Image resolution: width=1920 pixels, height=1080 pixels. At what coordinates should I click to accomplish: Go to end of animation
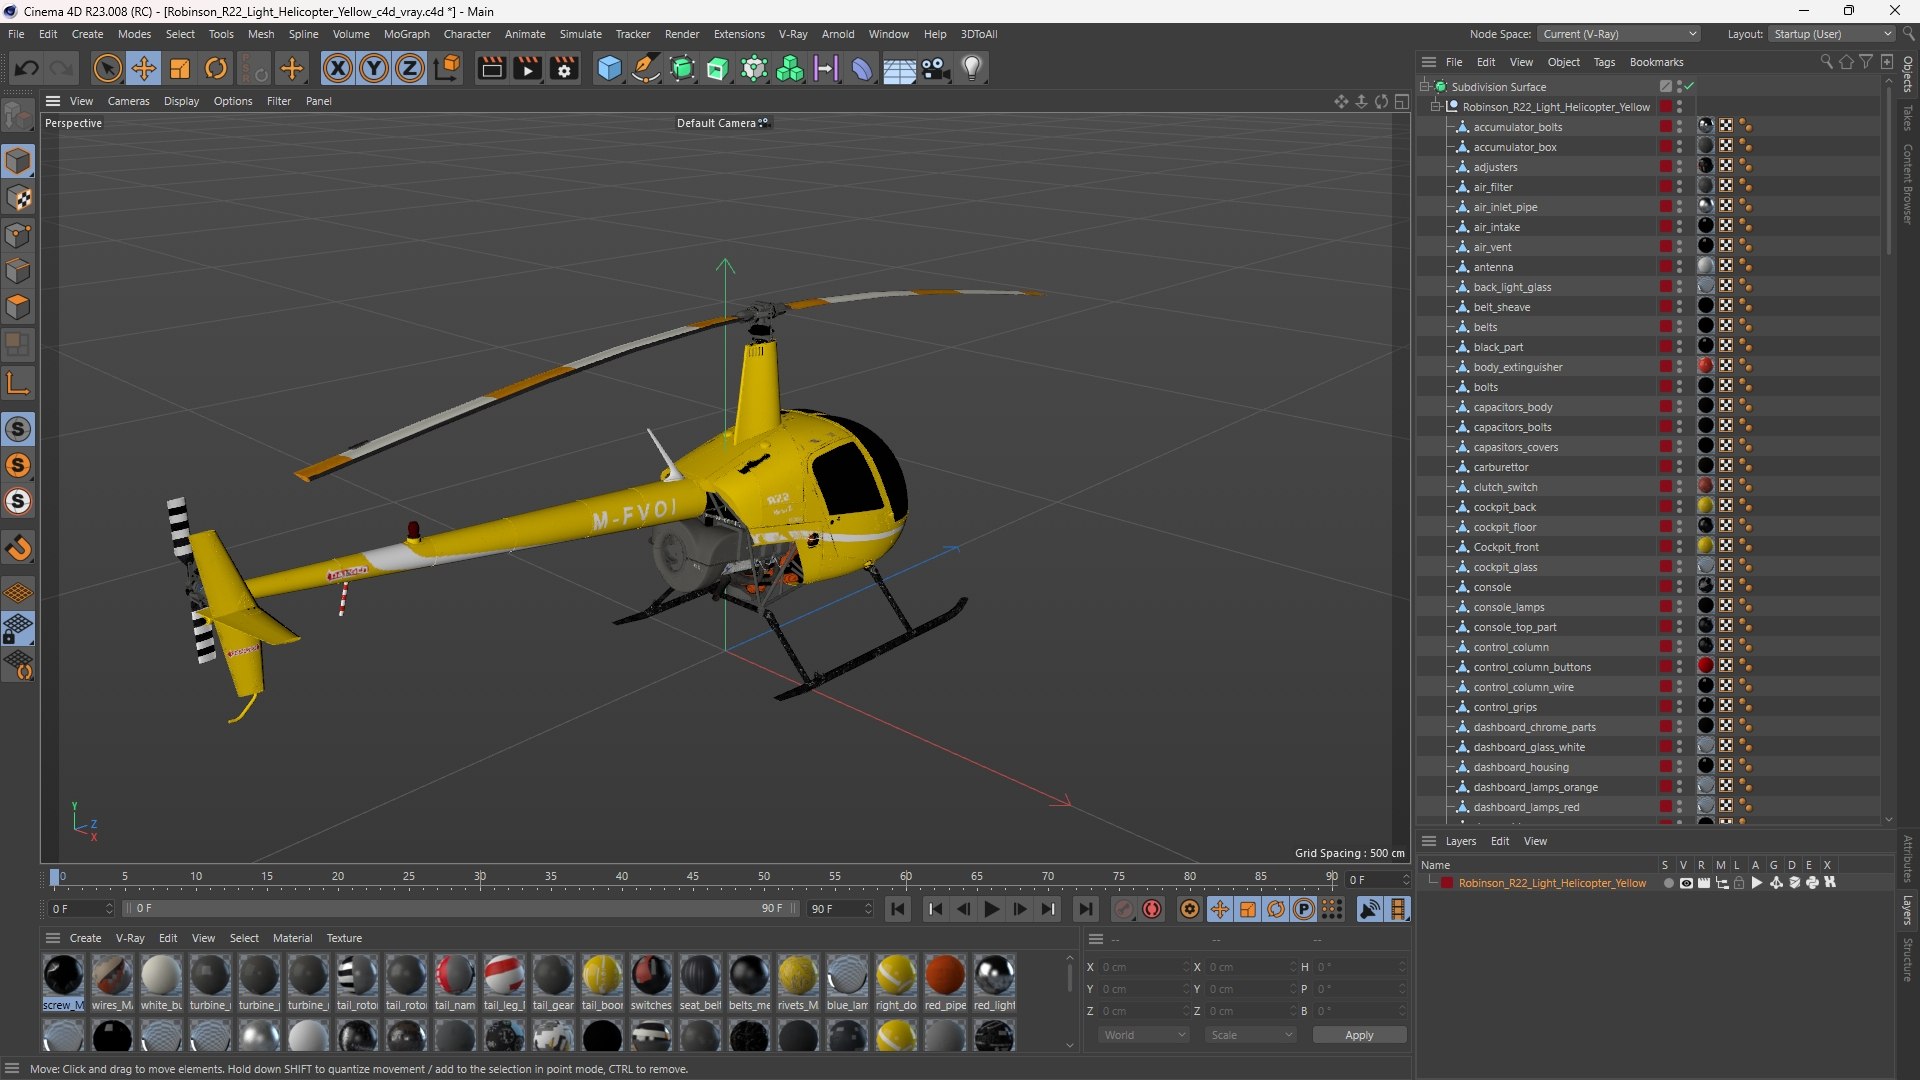point(1085,909)
